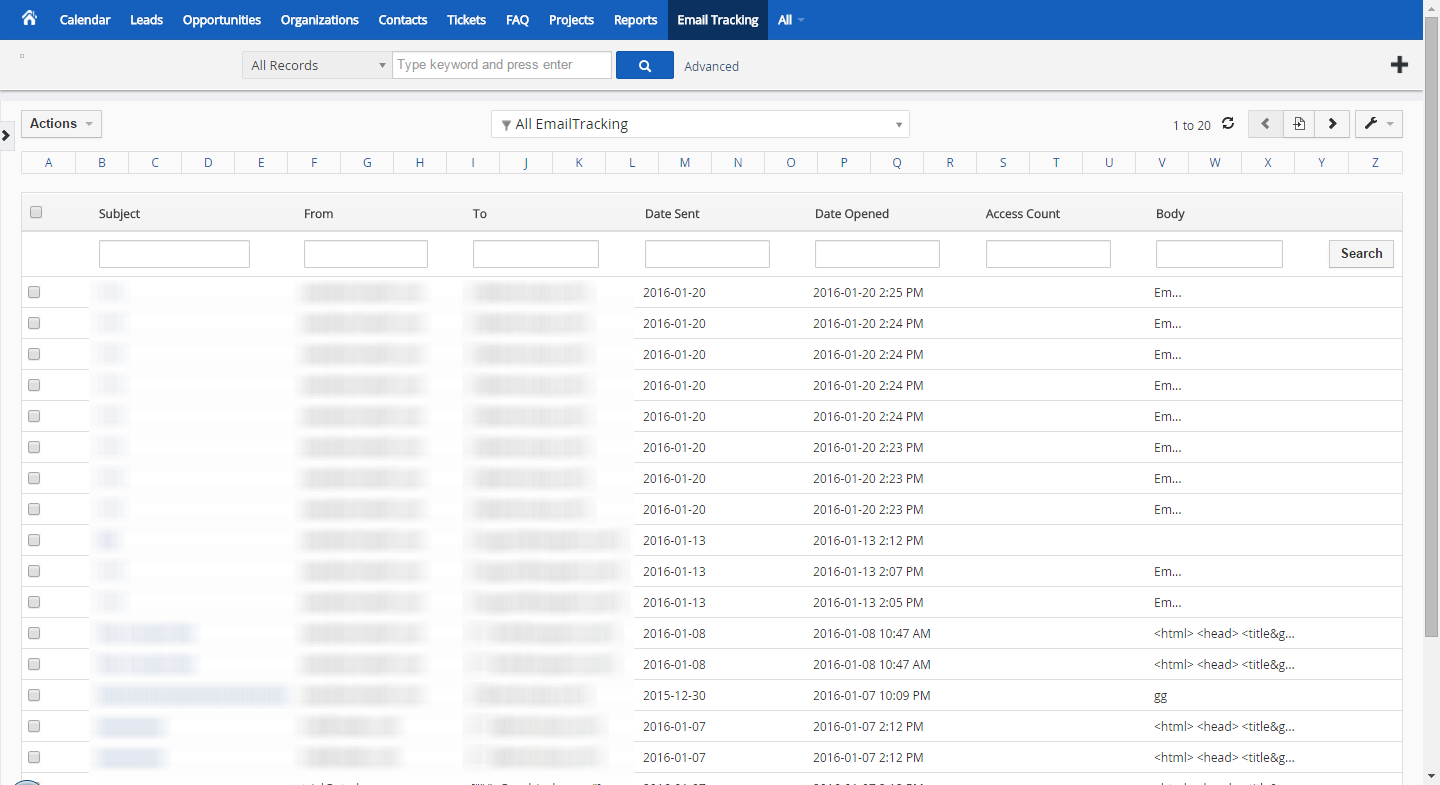Click the 'gg' body cell

(x=1160, y=696)
